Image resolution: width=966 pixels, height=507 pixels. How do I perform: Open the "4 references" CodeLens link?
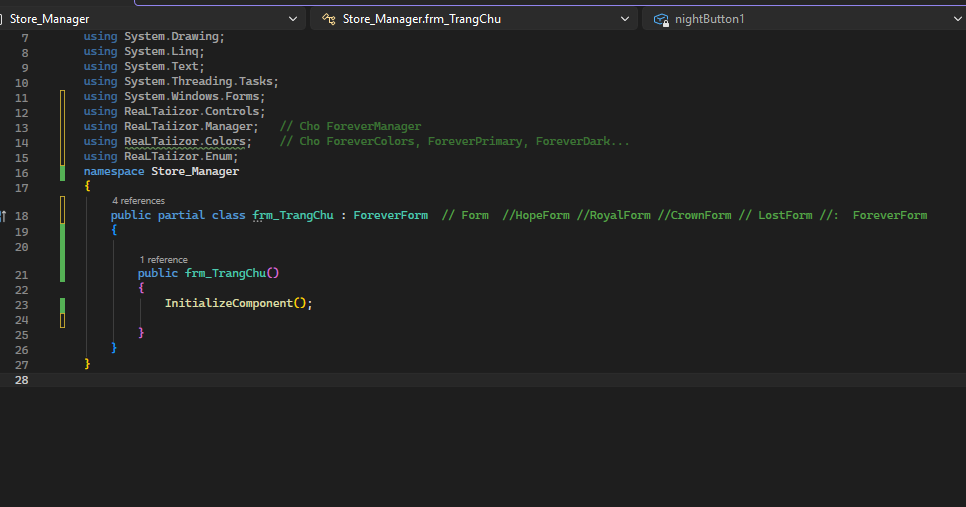pos(138,201)
